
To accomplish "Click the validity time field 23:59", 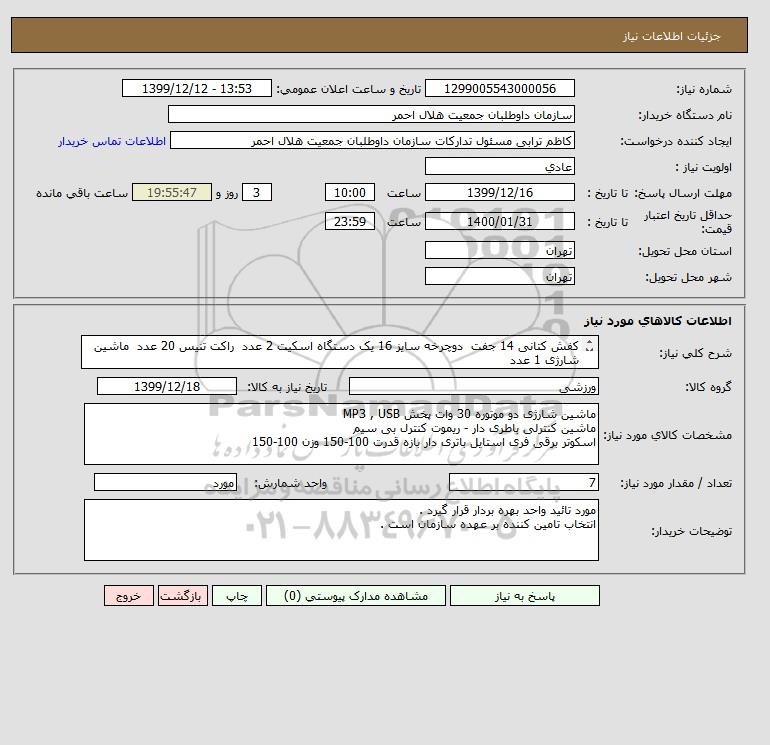I will (x=350, y=221).
